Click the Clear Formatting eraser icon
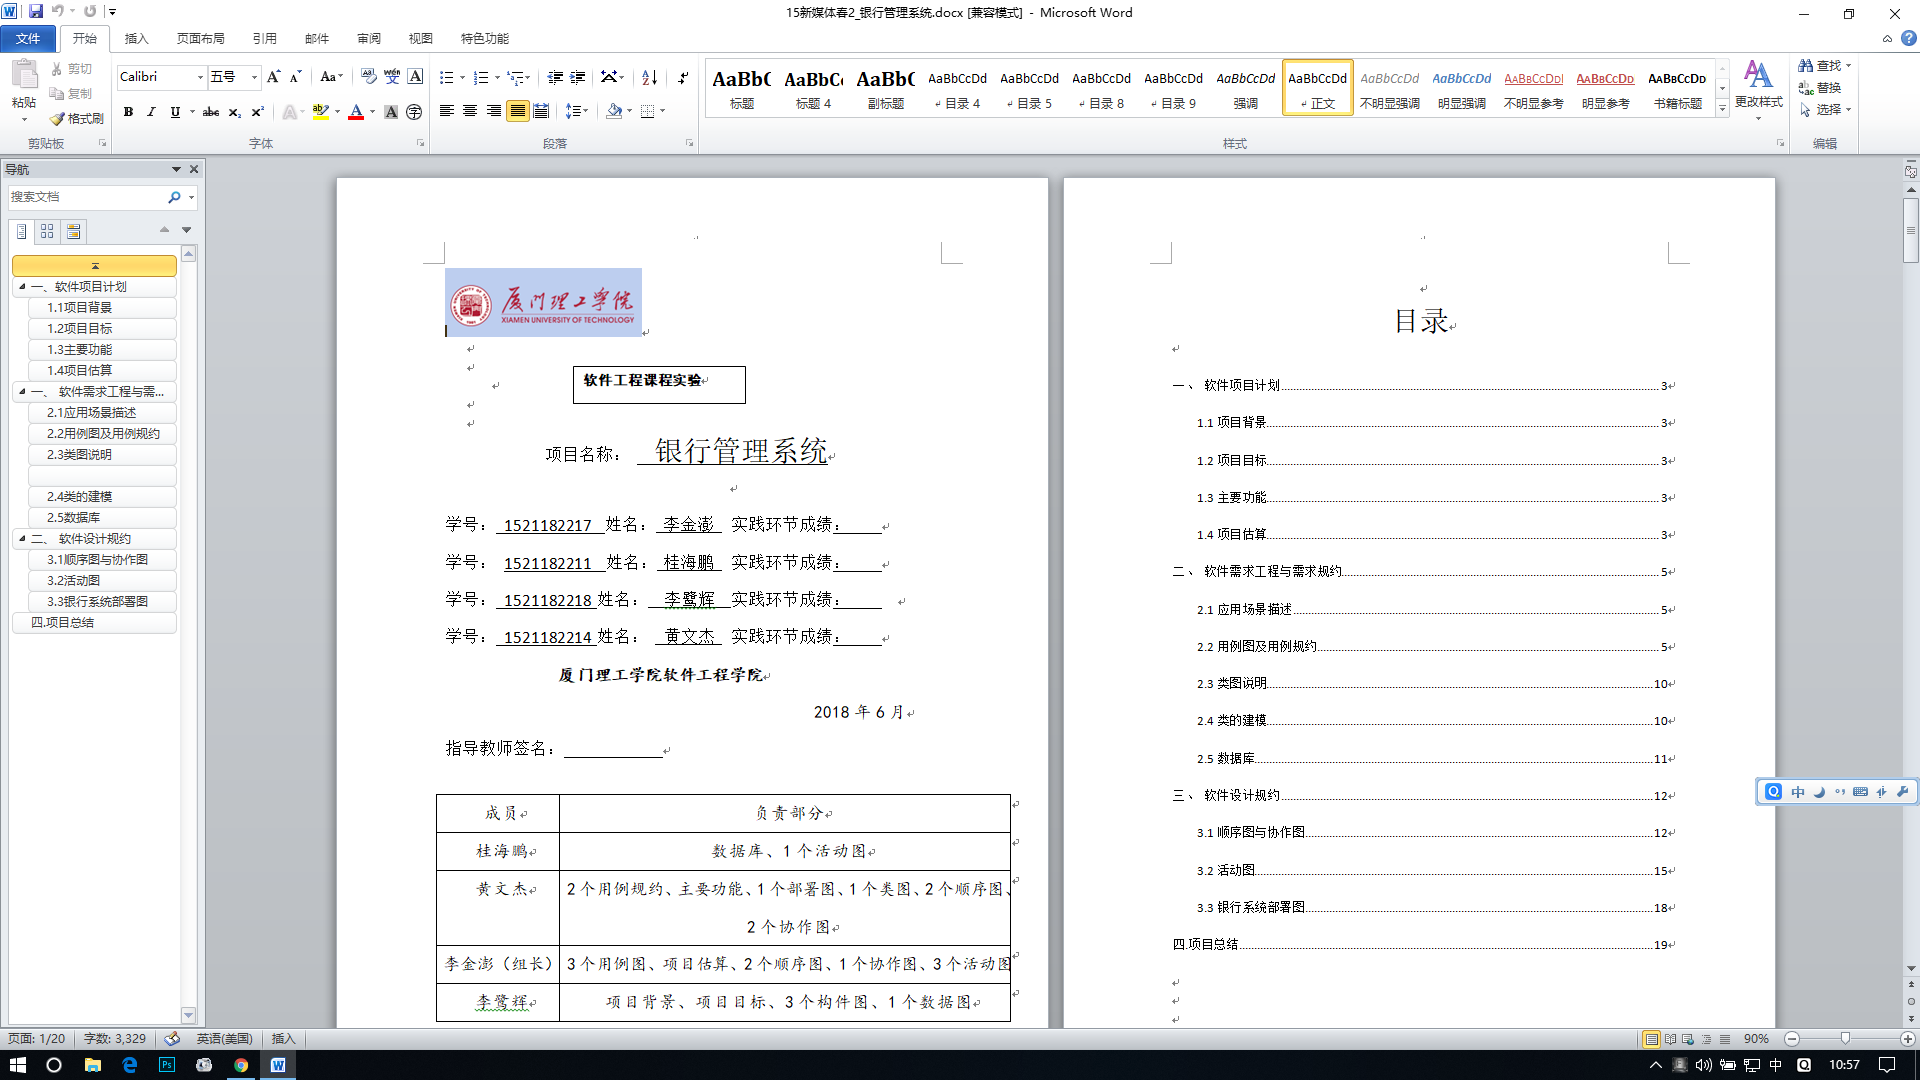The image size is (1920, 1080). pyautogui.click(x=369, y=77)
